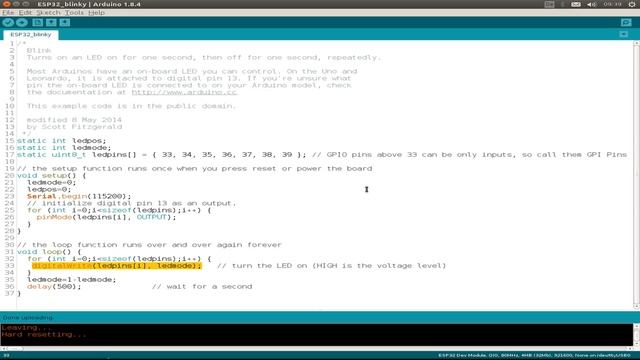Open the File menu
The image size is (640, 360).
tap(8, 13)
